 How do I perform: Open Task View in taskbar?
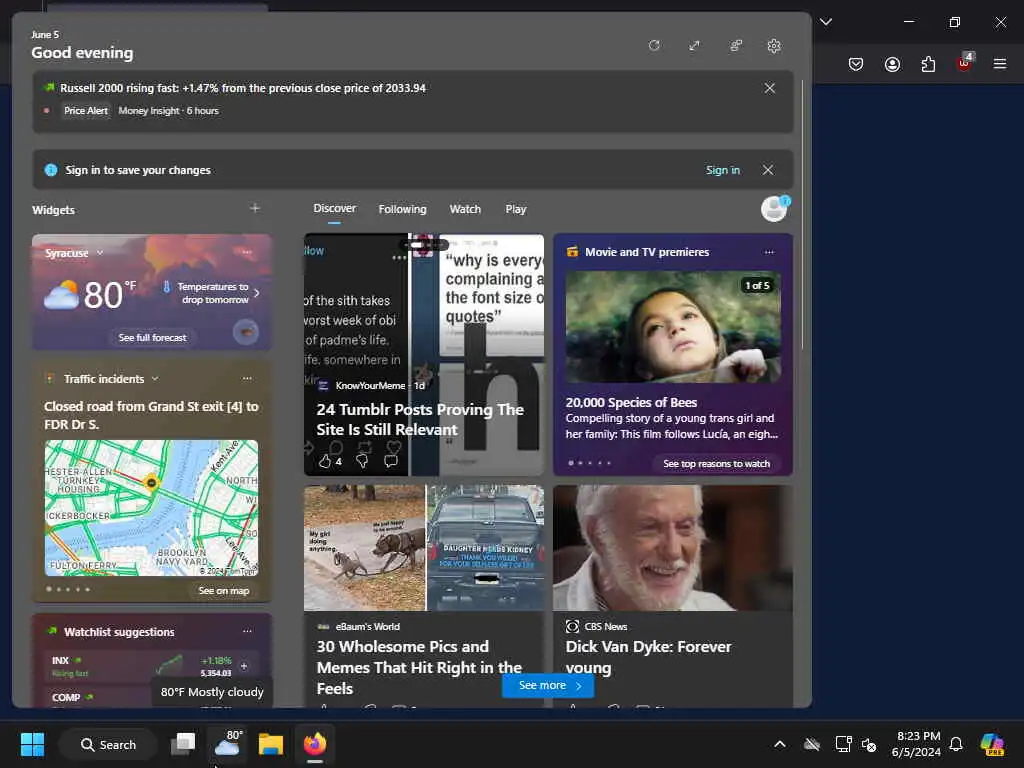(x=184, y=744)
